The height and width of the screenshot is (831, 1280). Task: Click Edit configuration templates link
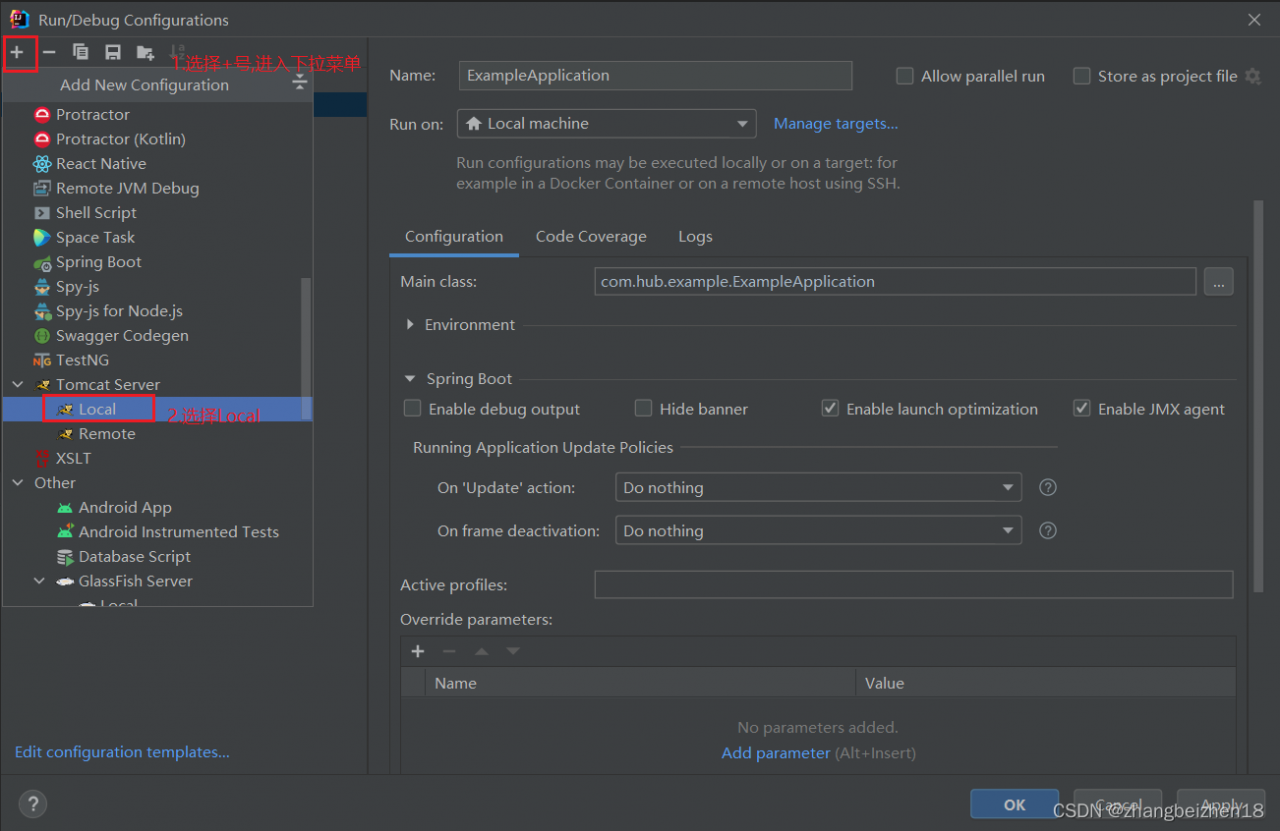point(122,752)
